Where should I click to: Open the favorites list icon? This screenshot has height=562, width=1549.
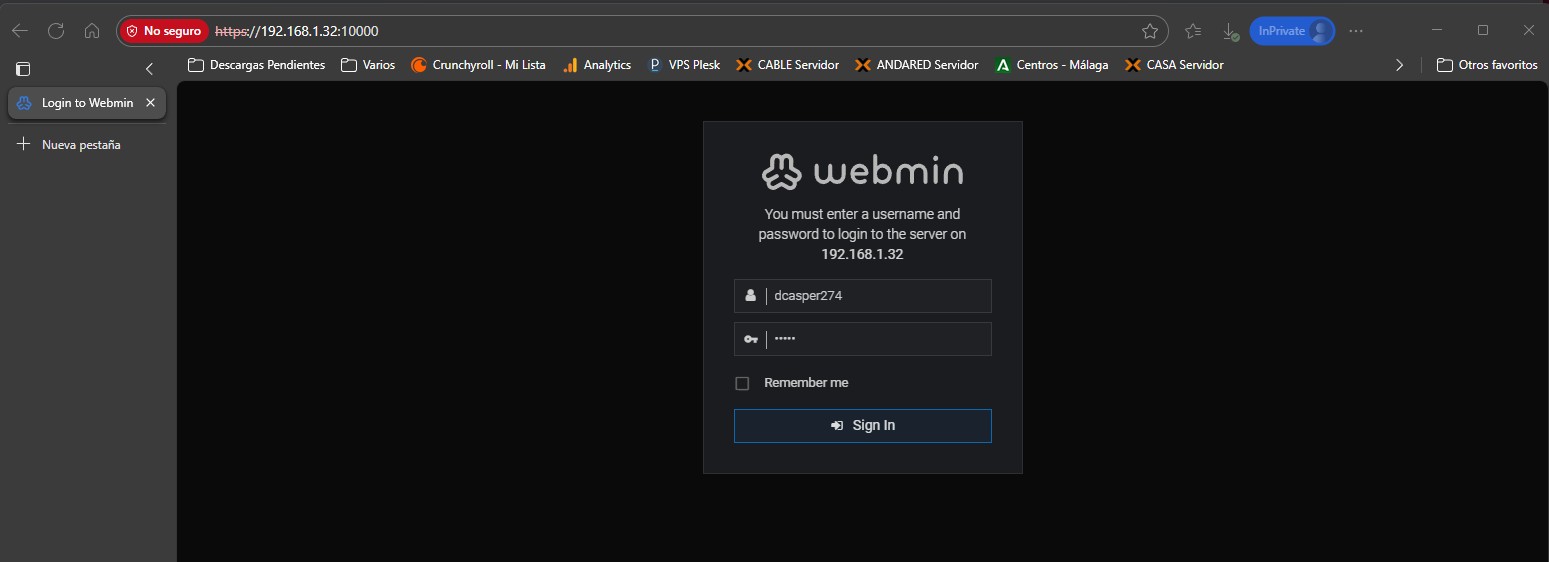1193,31
